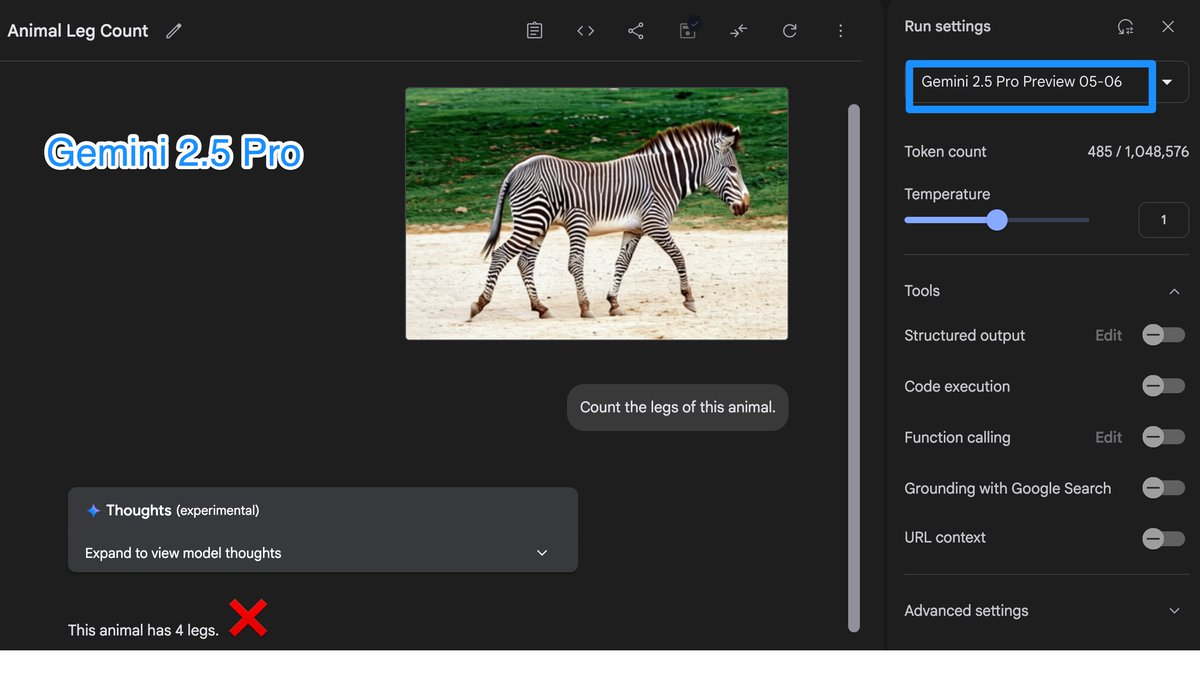
Task: Click the save prompt icon
Action: 689,29
